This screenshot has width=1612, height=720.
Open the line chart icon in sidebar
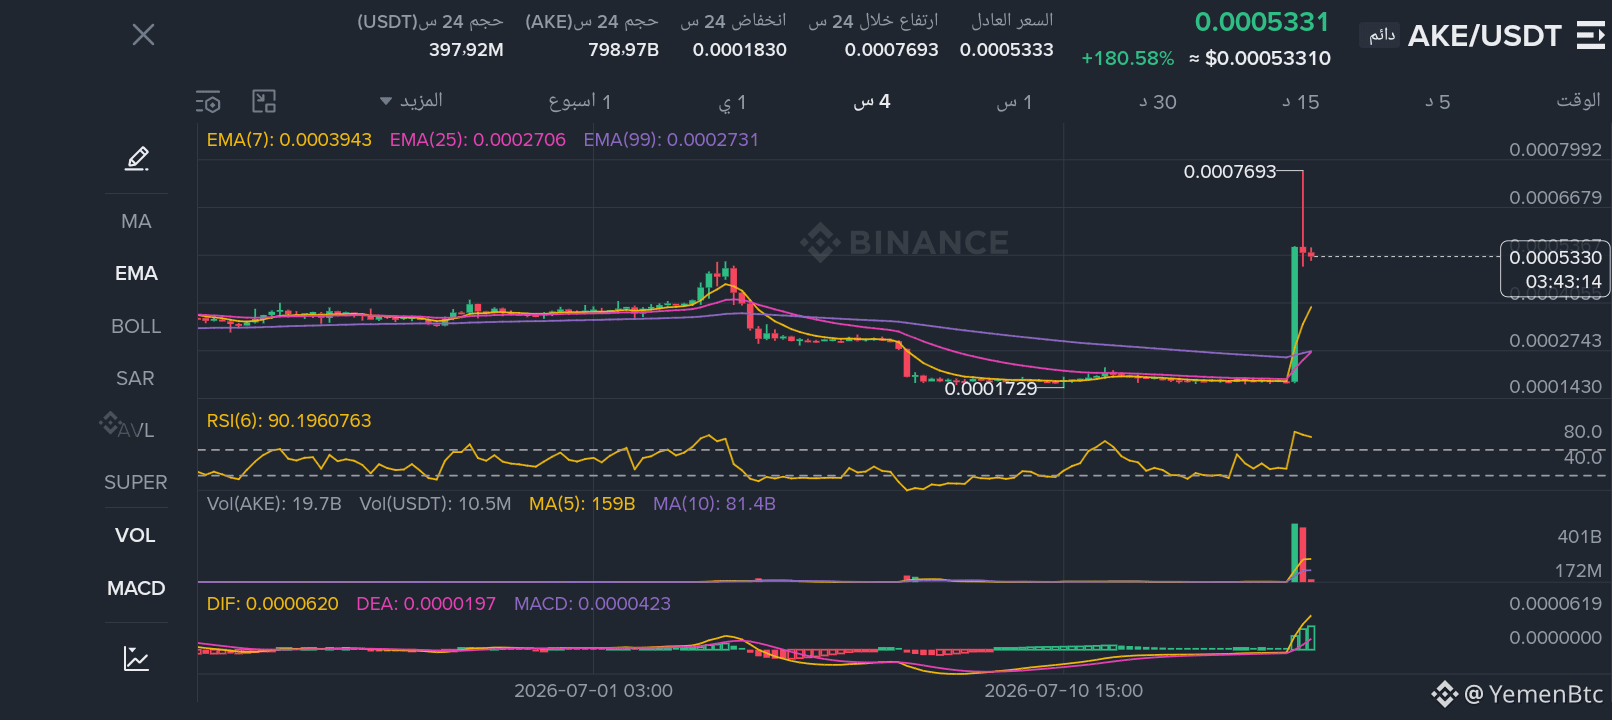point(136,658)
